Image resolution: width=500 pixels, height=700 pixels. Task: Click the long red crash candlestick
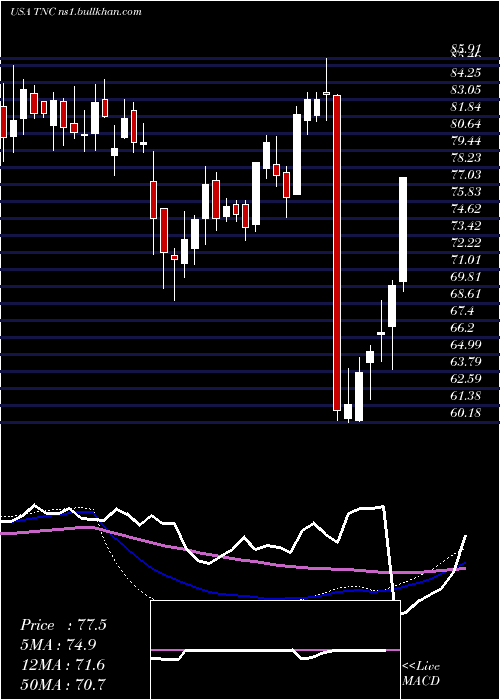pos(337,253)
